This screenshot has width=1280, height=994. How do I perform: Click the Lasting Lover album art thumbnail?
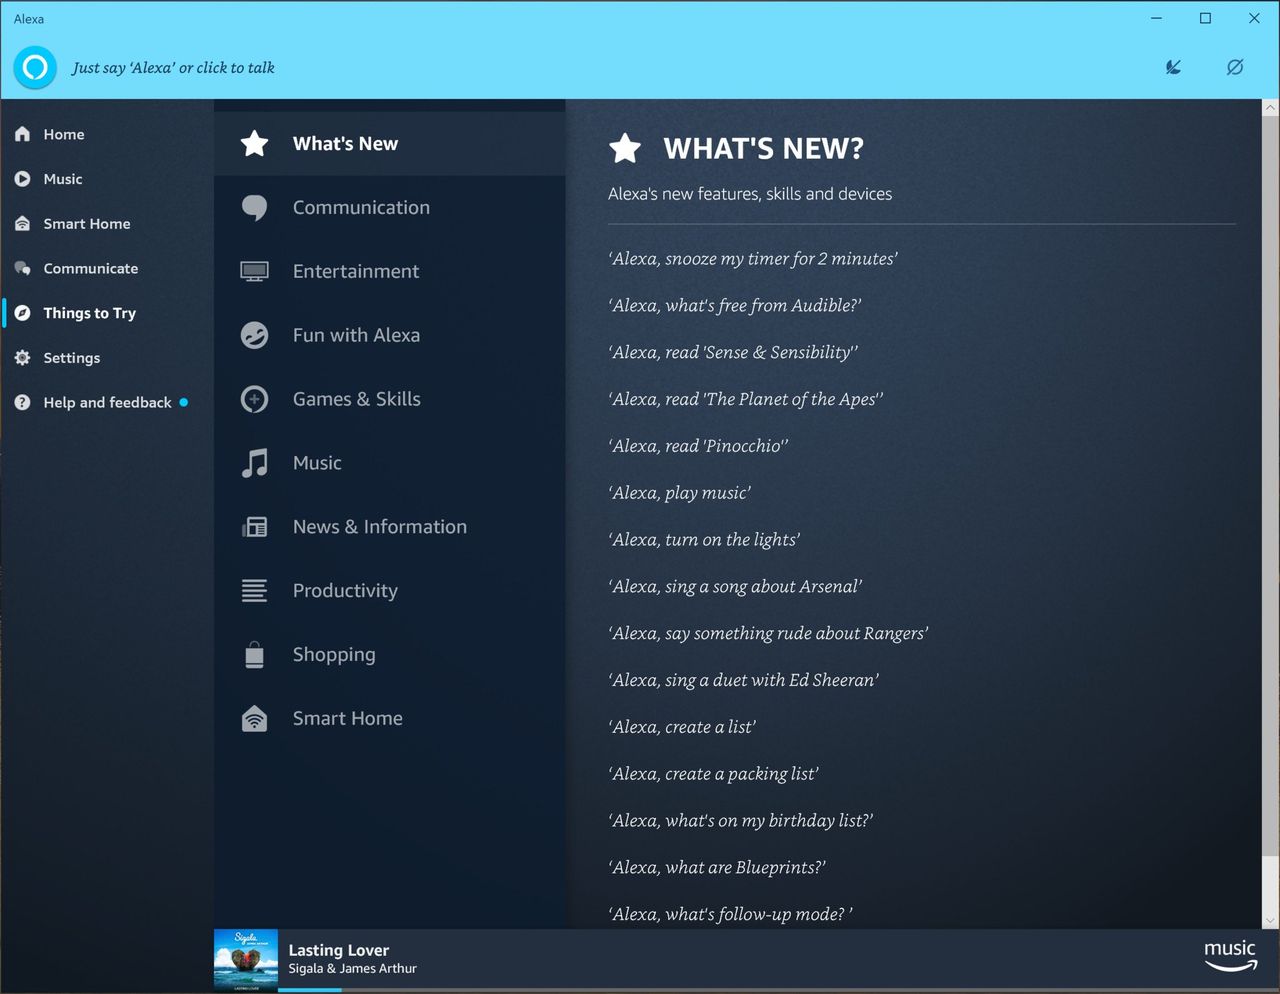point(246,960)
